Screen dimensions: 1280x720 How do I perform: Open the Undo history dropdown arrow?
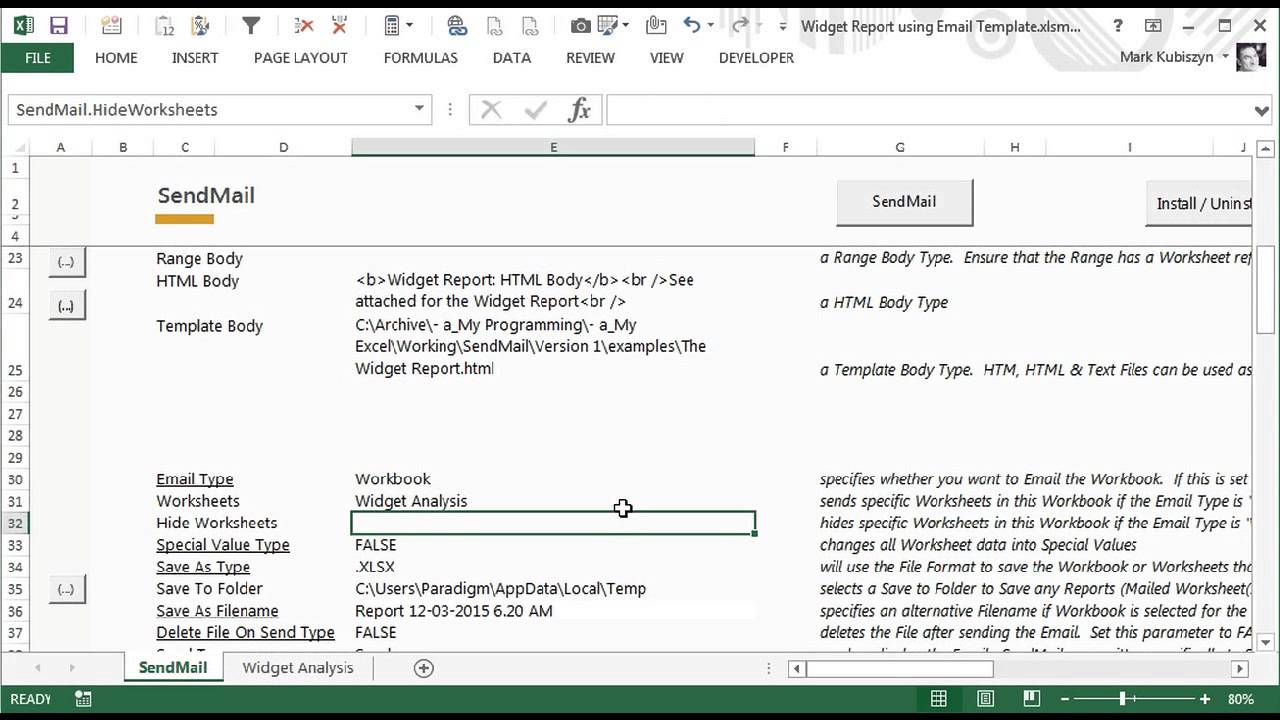click(x=711, y=26)
